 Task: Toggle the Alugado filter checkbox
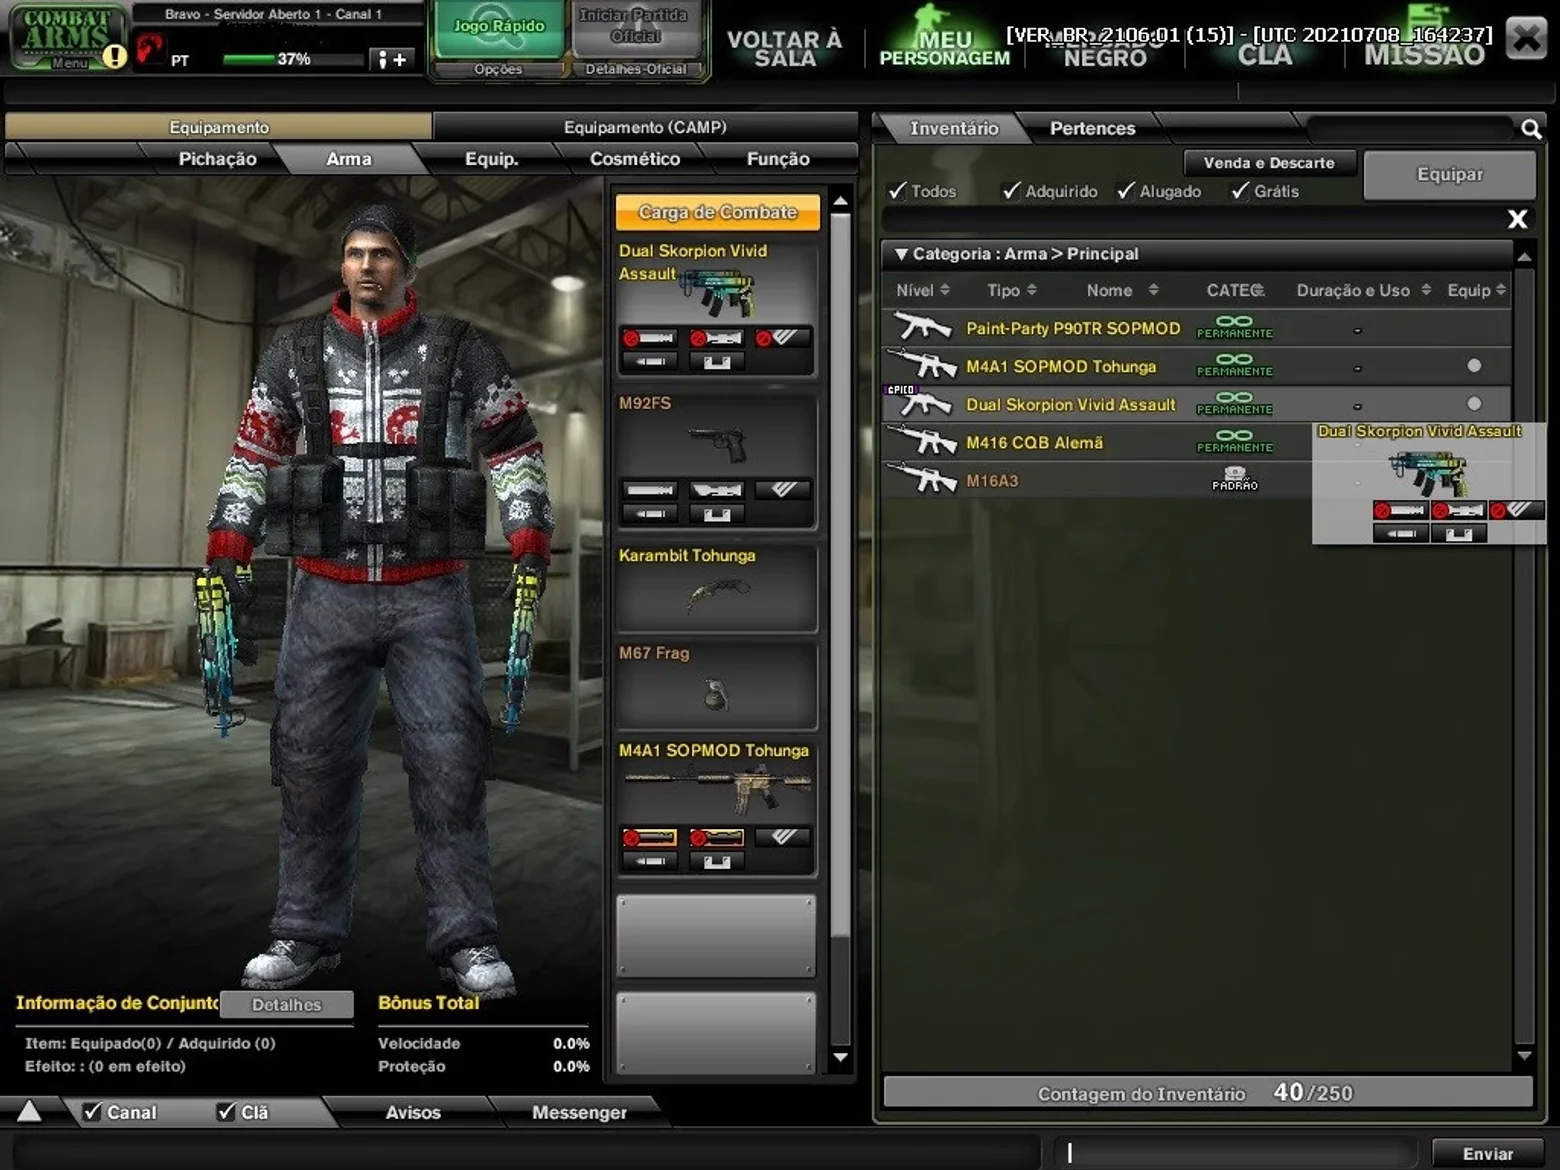click(1126, 190)
